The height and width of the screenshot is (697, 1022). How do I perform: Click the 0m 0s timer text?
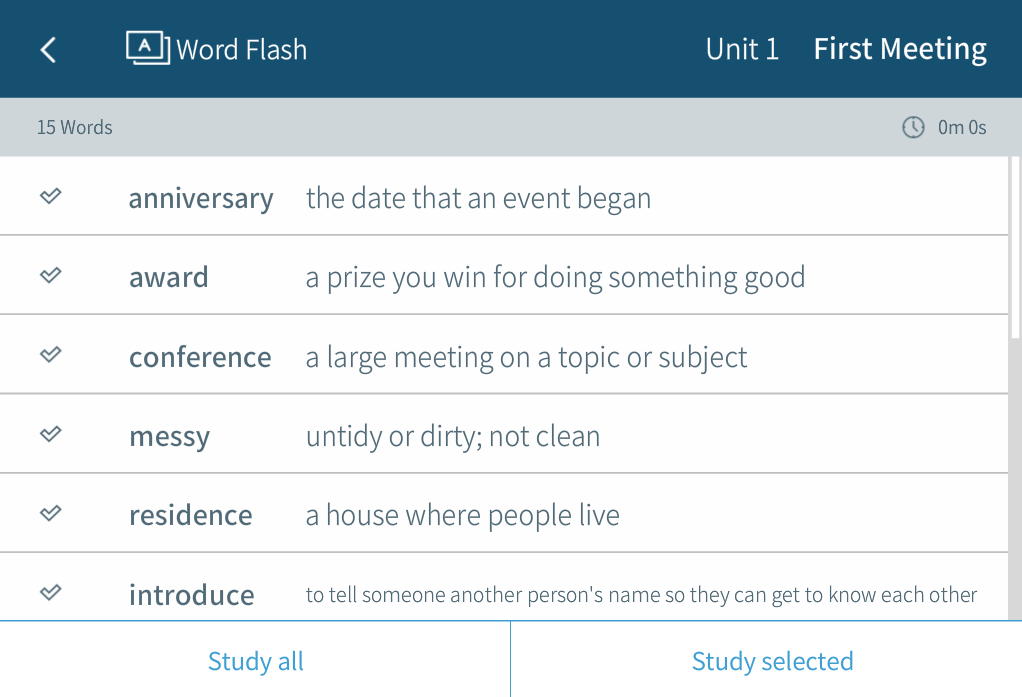(962, 127)
